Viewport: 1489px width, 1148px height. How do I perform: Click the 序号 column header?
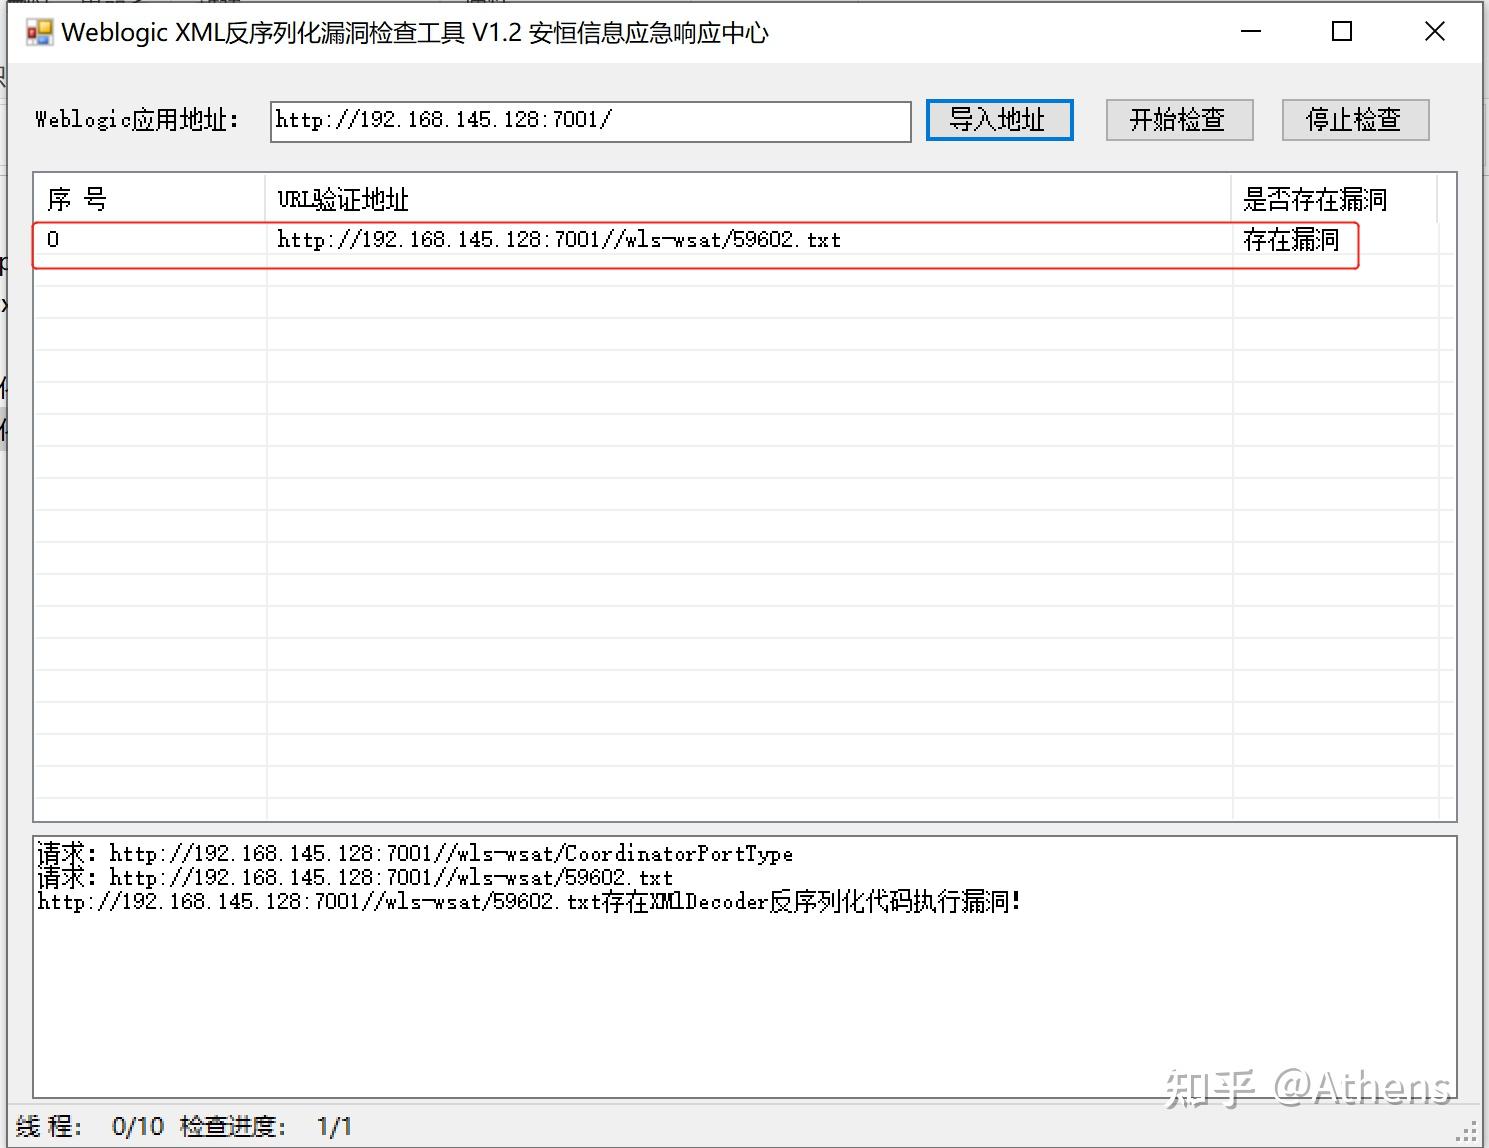pos(73,198)
